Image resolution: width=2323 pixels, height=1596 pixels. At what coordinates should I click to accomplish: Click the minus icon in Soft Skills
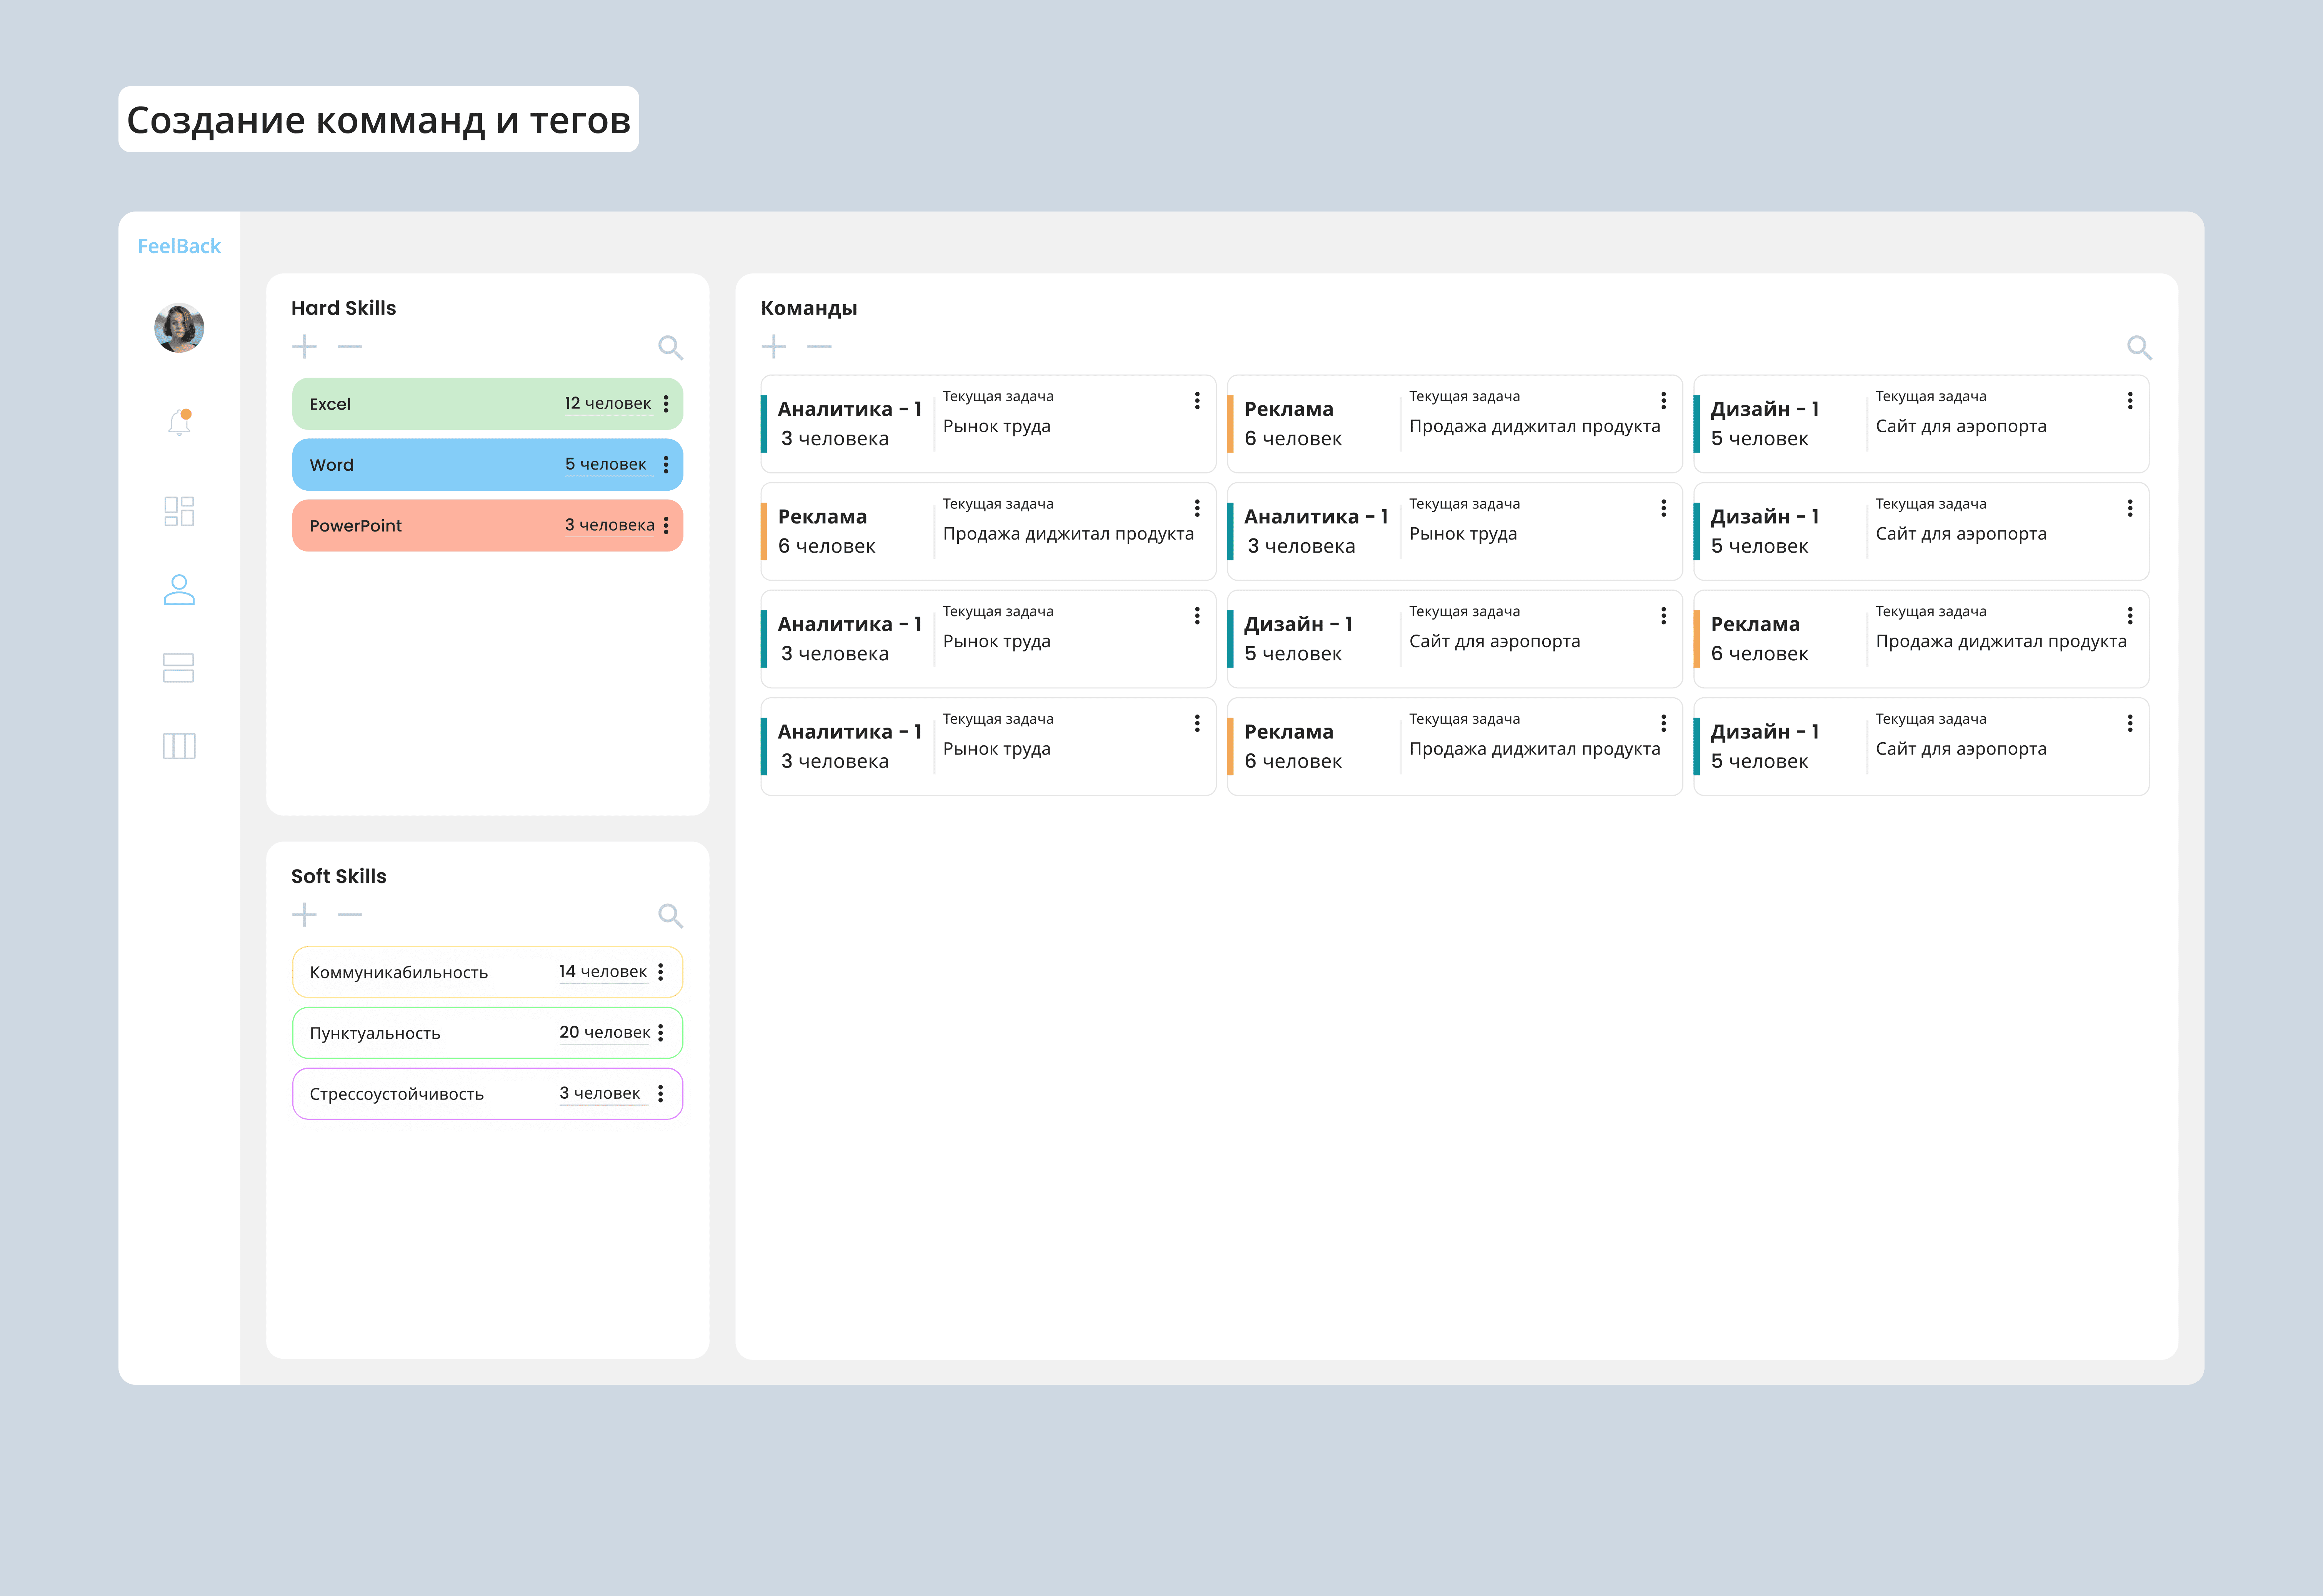(x=350, y=915)
